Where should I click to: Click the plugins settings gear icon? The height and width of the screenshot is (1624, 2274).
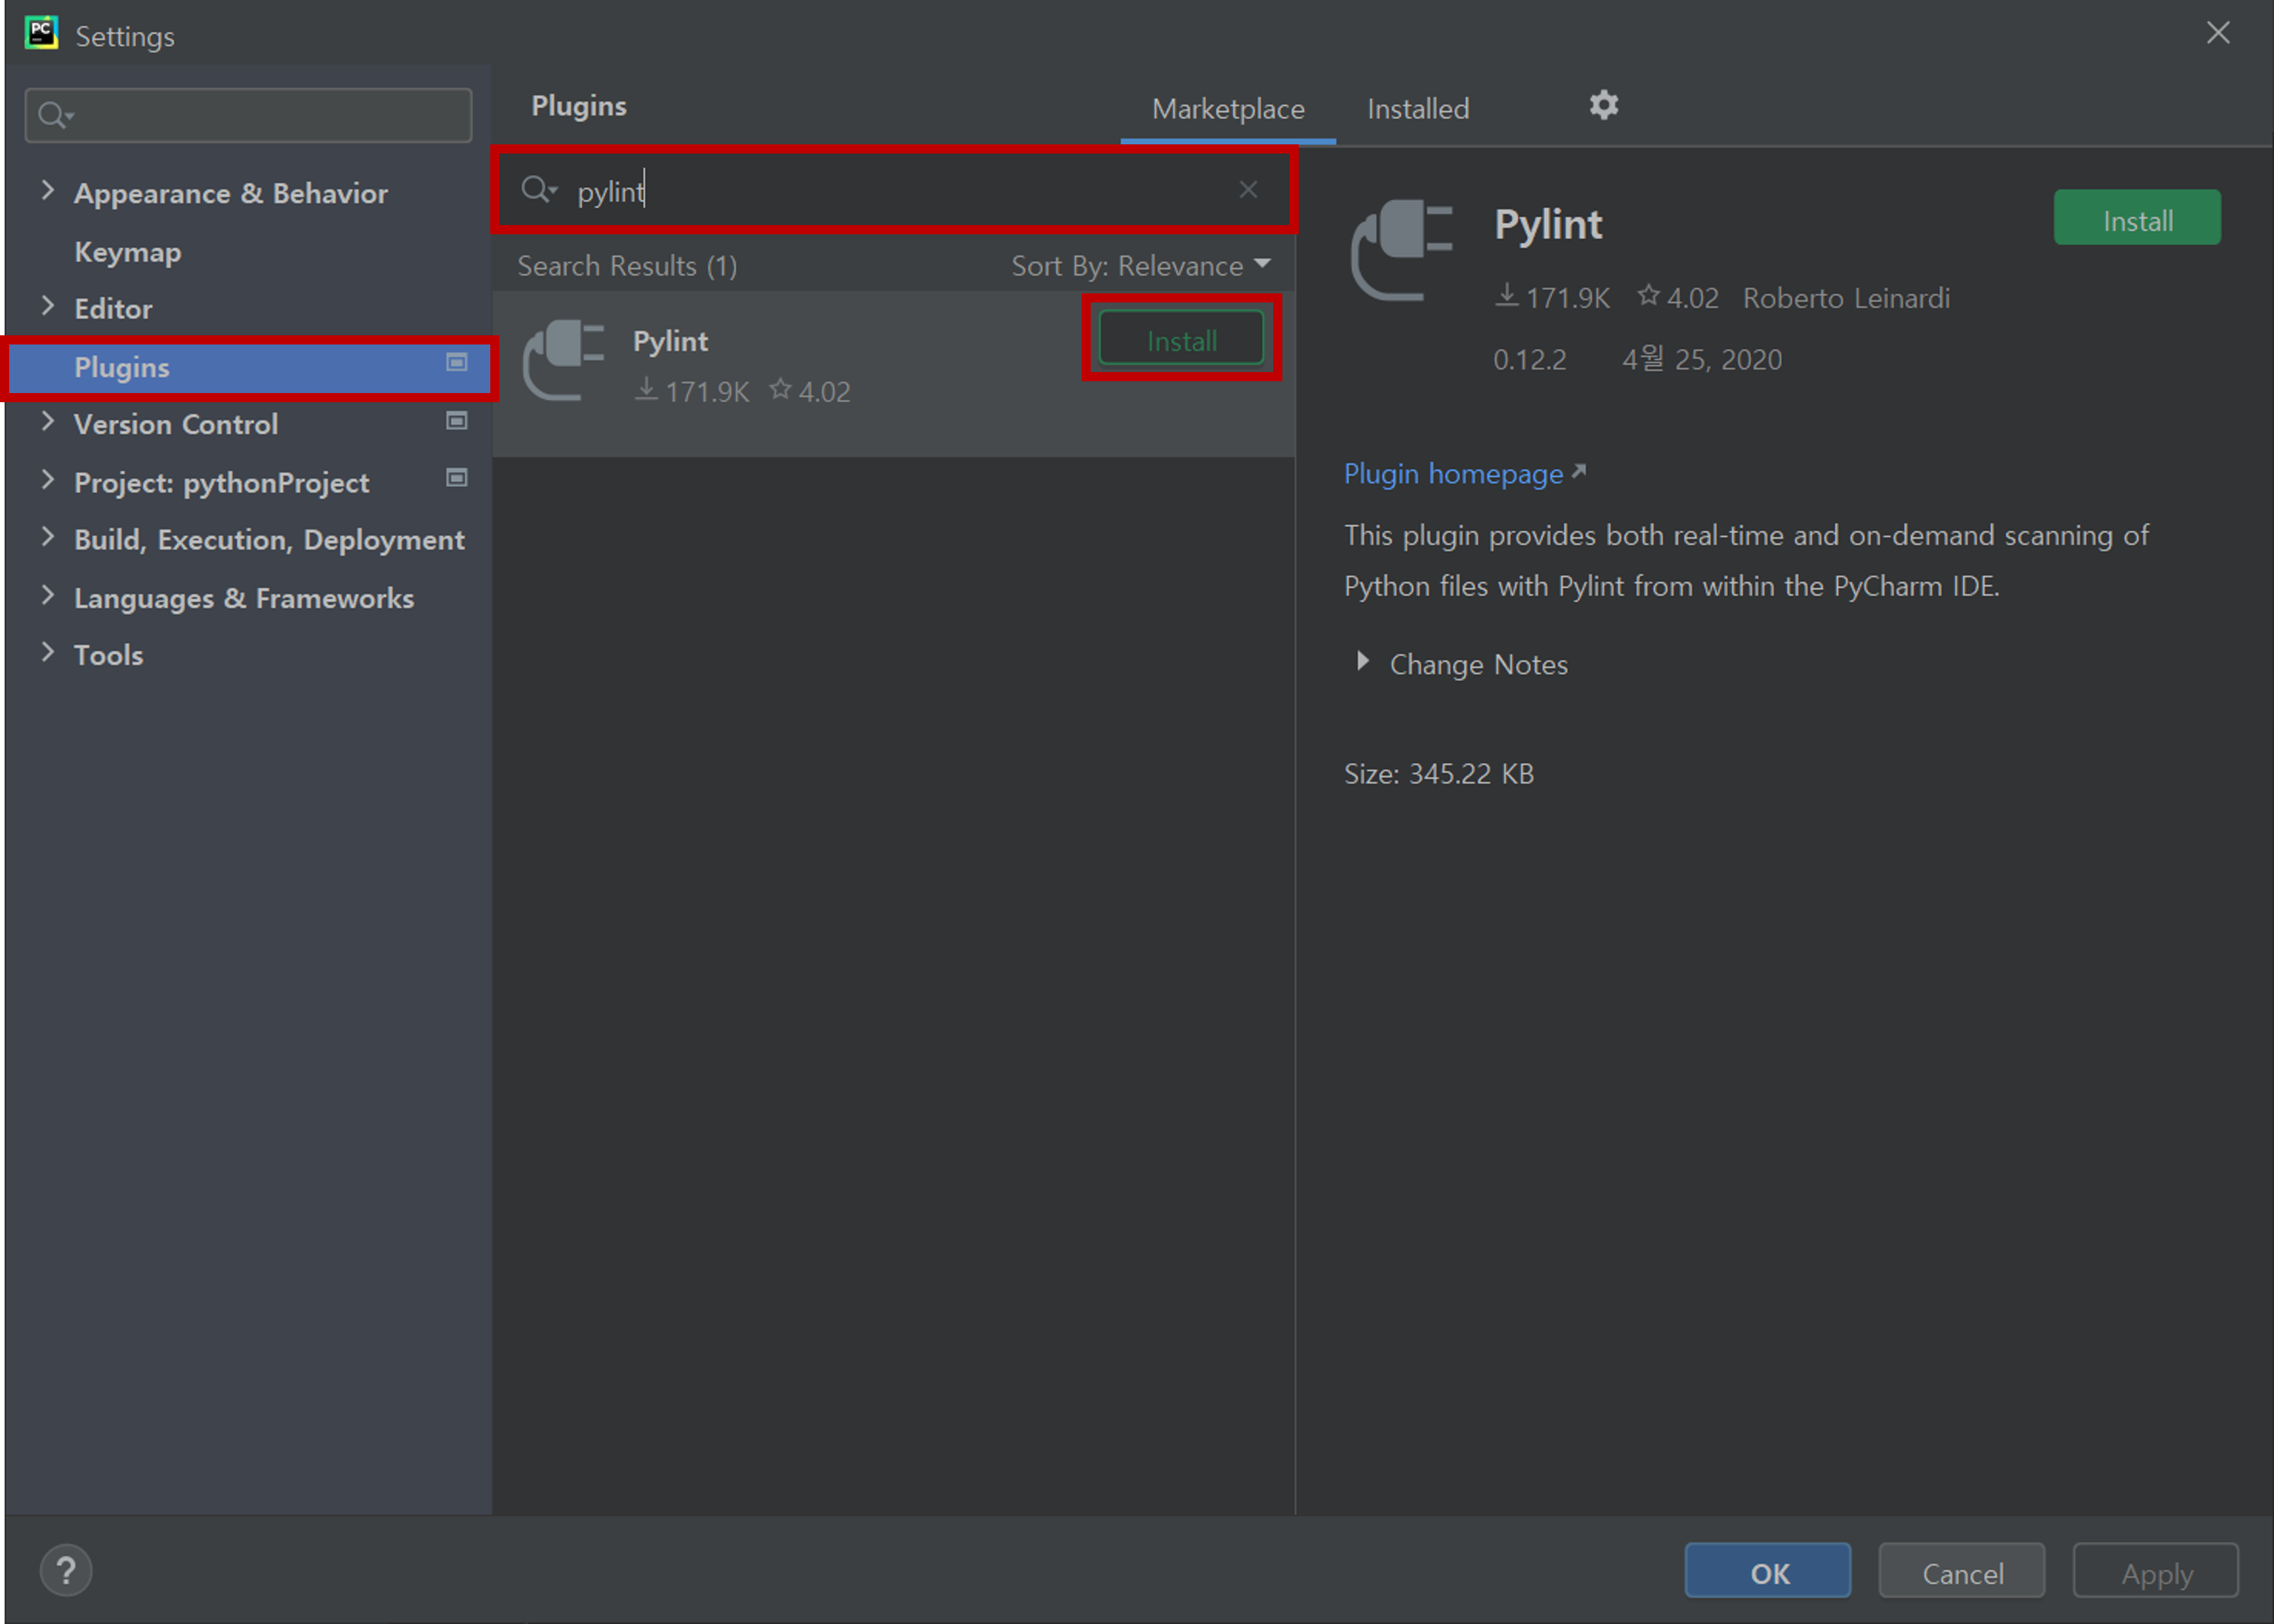tap(1603, 105)
